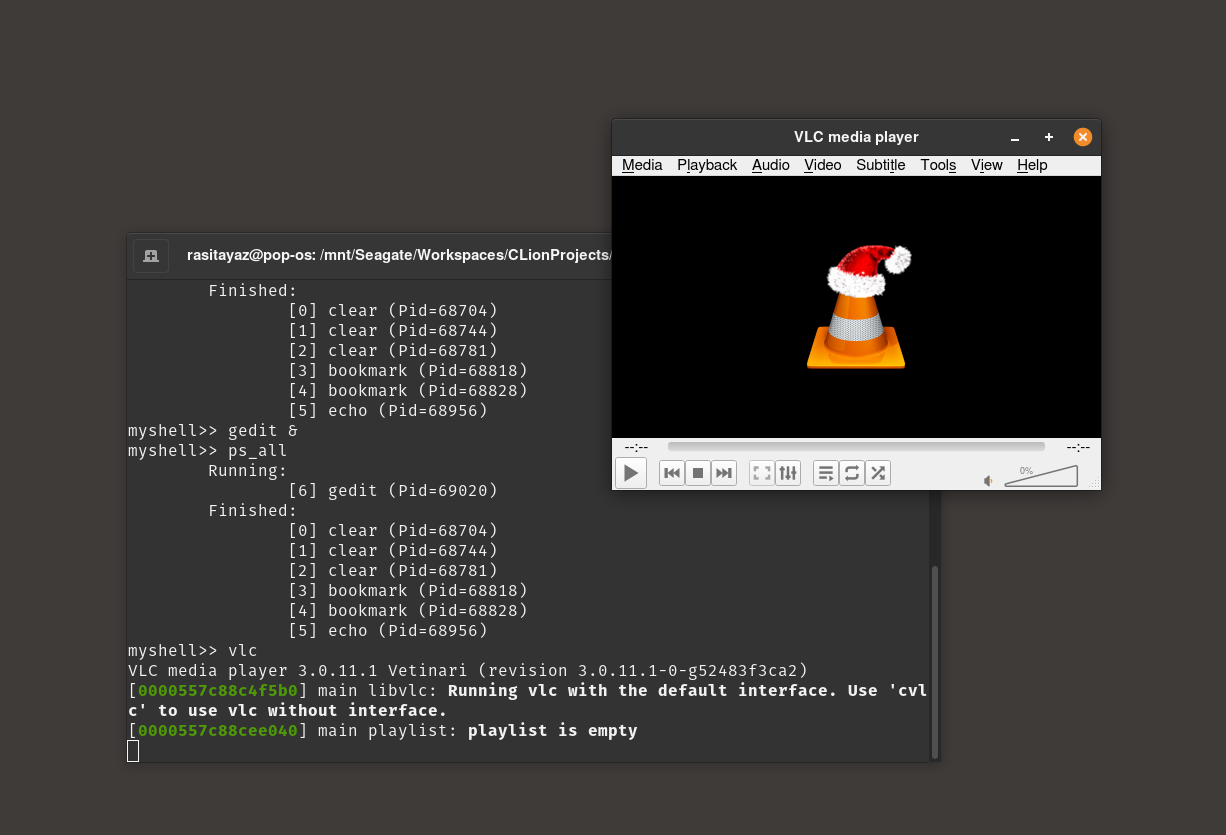Click 'Running:' under ps_all in terminal
This screenshot has width=1226, height=835.
click(248, 471)
